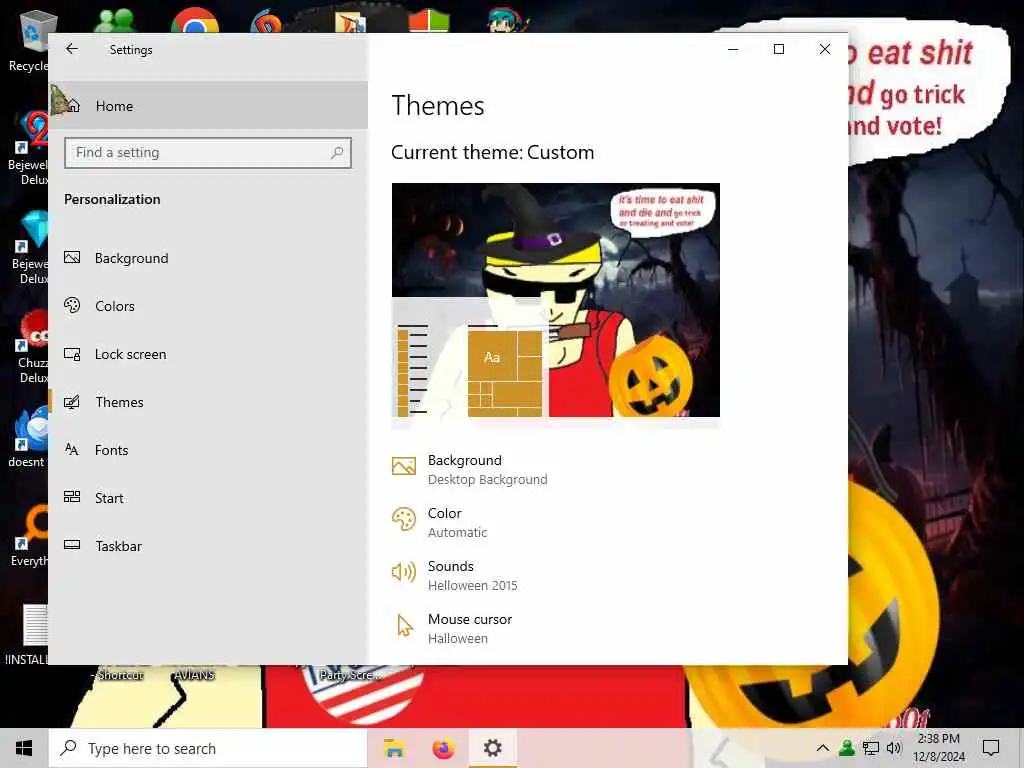Go back using the Settings back arrow
The image size is (1024, 768).
click(72, 49)
